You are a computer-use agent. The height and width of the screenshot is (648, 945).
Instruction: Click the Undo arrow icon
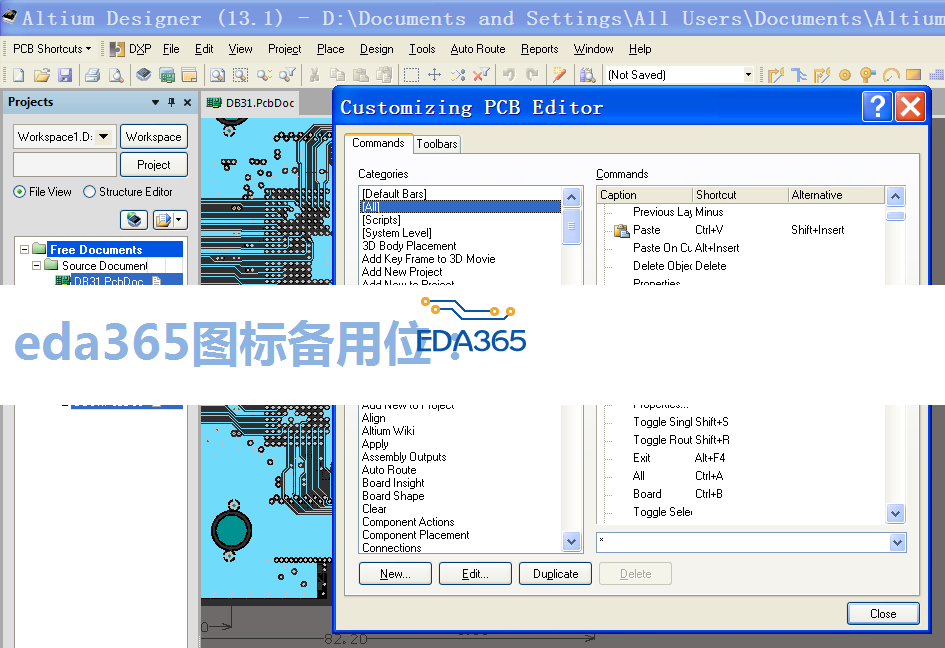(x=509, y=75)
